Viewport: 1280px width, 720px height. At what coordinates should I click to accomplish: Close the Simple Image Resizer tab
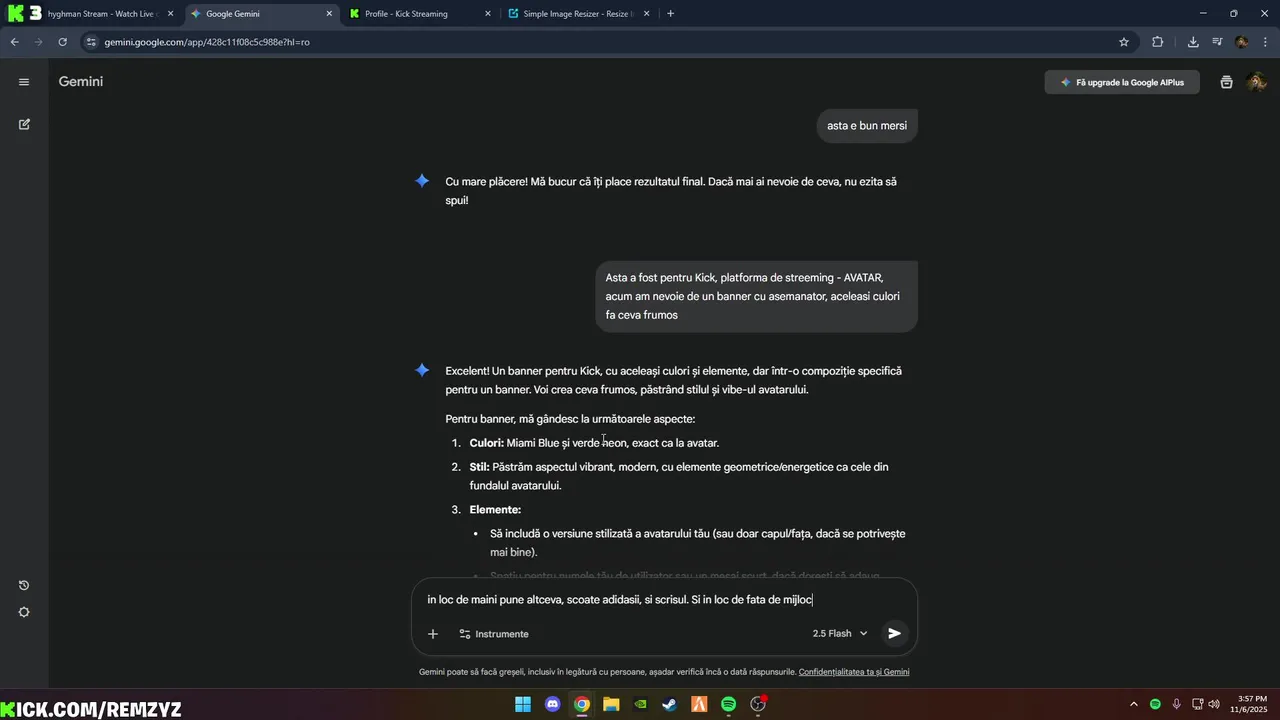coord(646,14)
